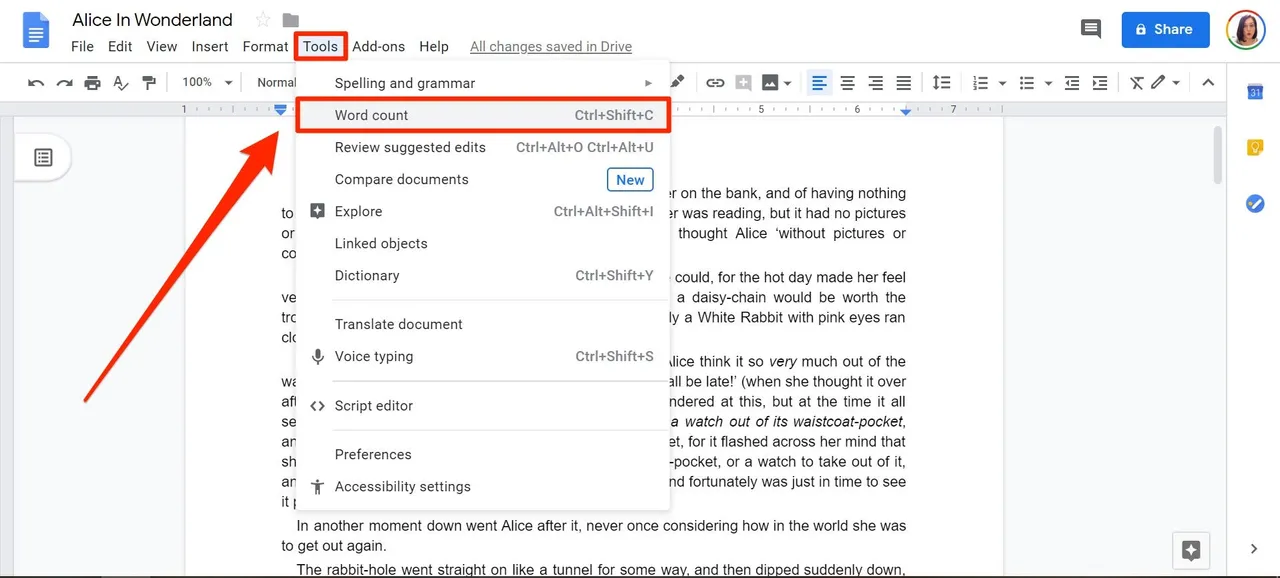Click the Explore button at bottom right

[x=1191, y=550]
